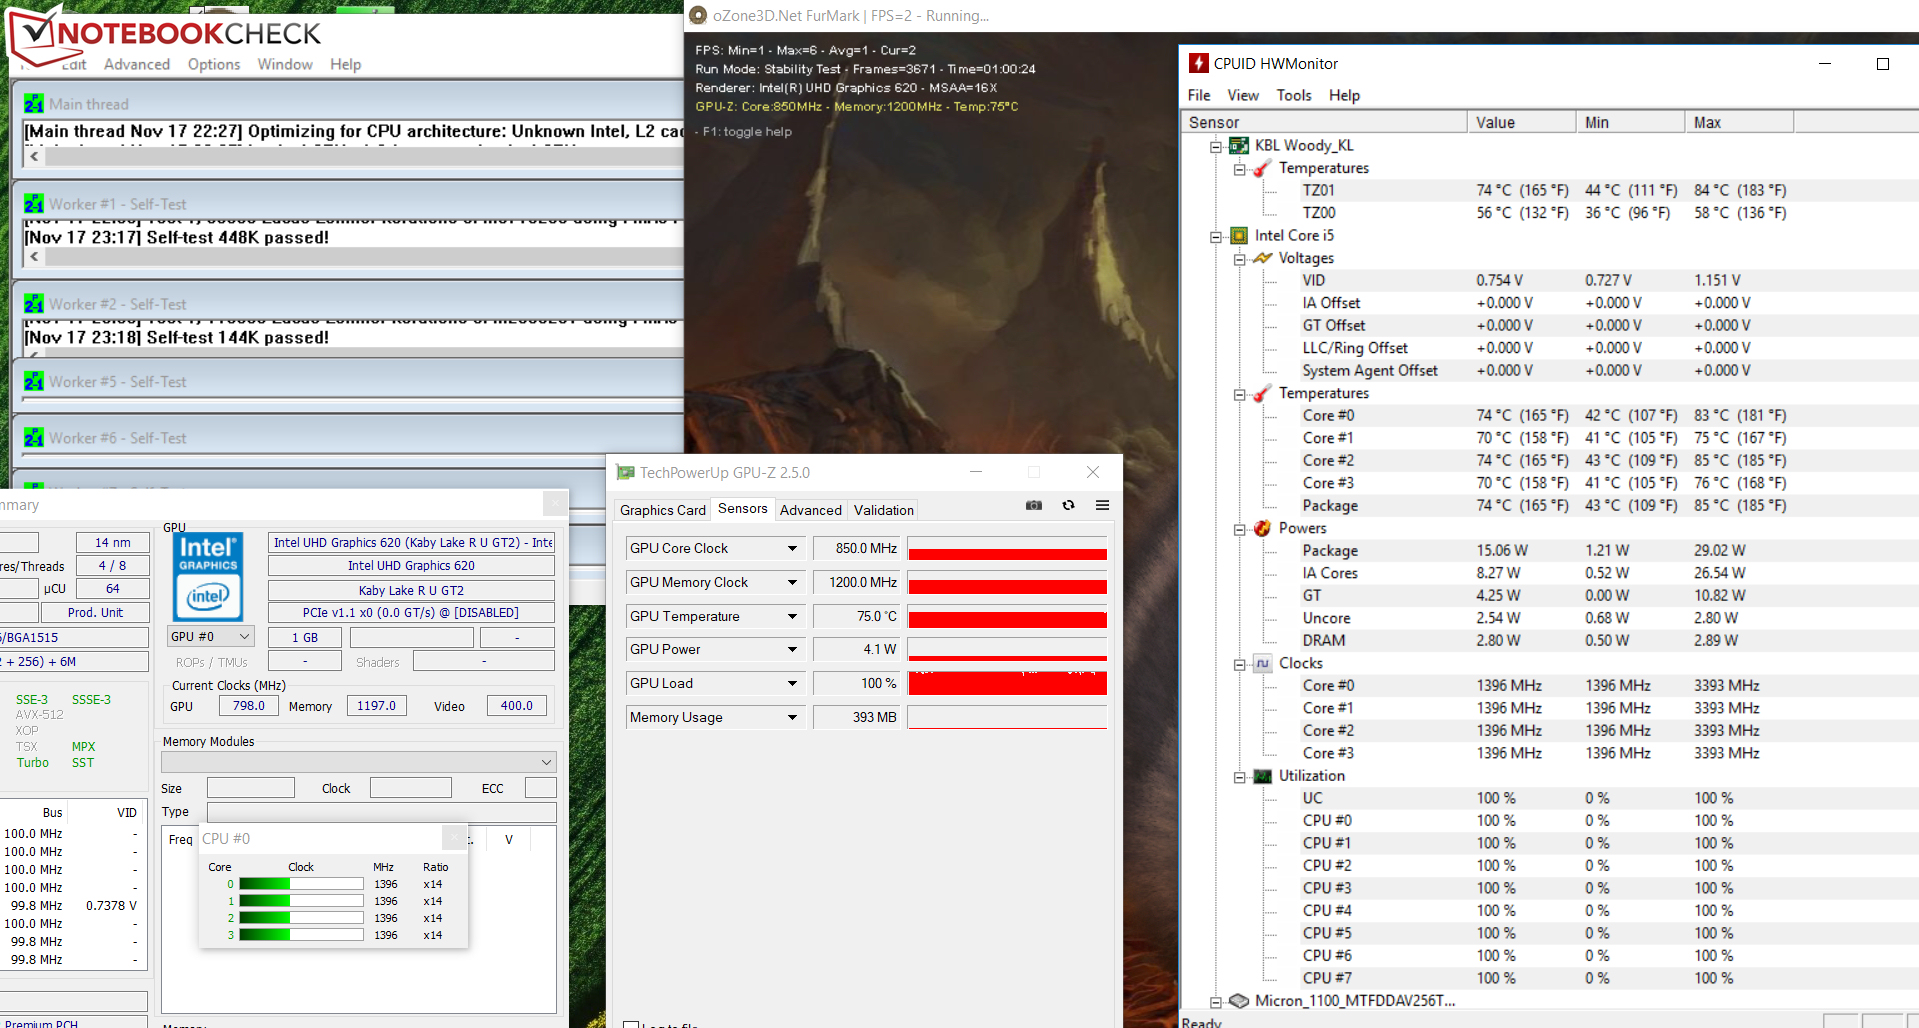Click the Powers flame icon in HWMonitor
This screenshot has height=1028, width=1919.
click(x=1262, y=528)
